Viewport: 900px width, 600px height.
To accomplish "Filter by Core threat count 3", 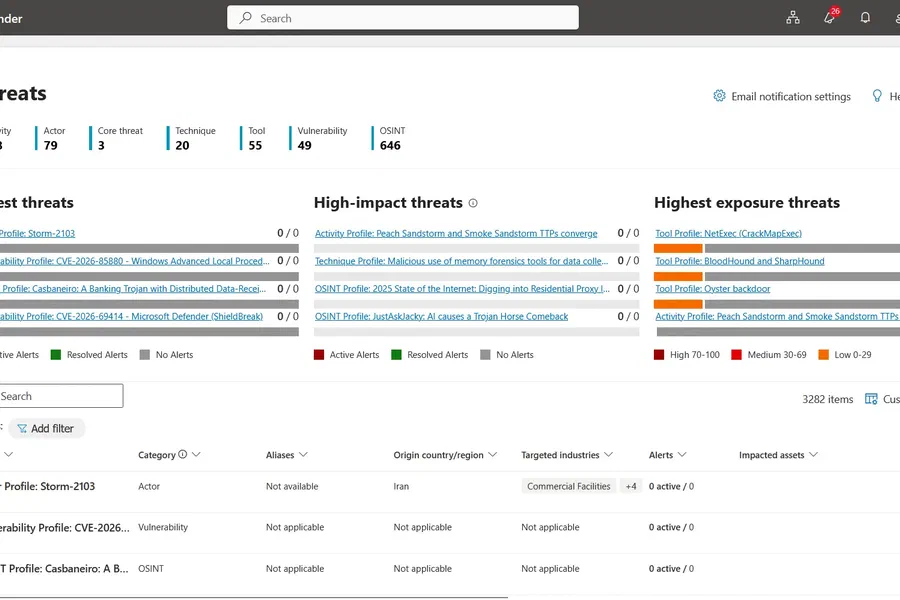I will (116, 138).
